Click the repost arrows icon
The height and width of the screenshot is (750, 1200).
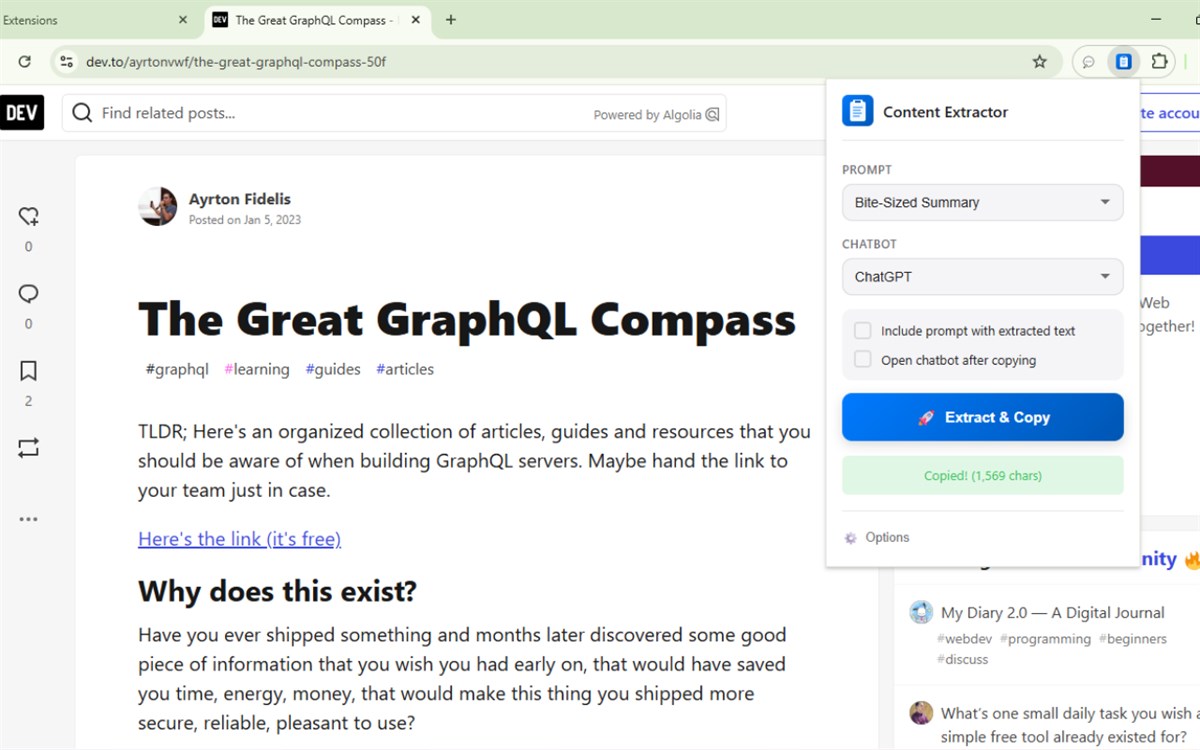point(28,448)
